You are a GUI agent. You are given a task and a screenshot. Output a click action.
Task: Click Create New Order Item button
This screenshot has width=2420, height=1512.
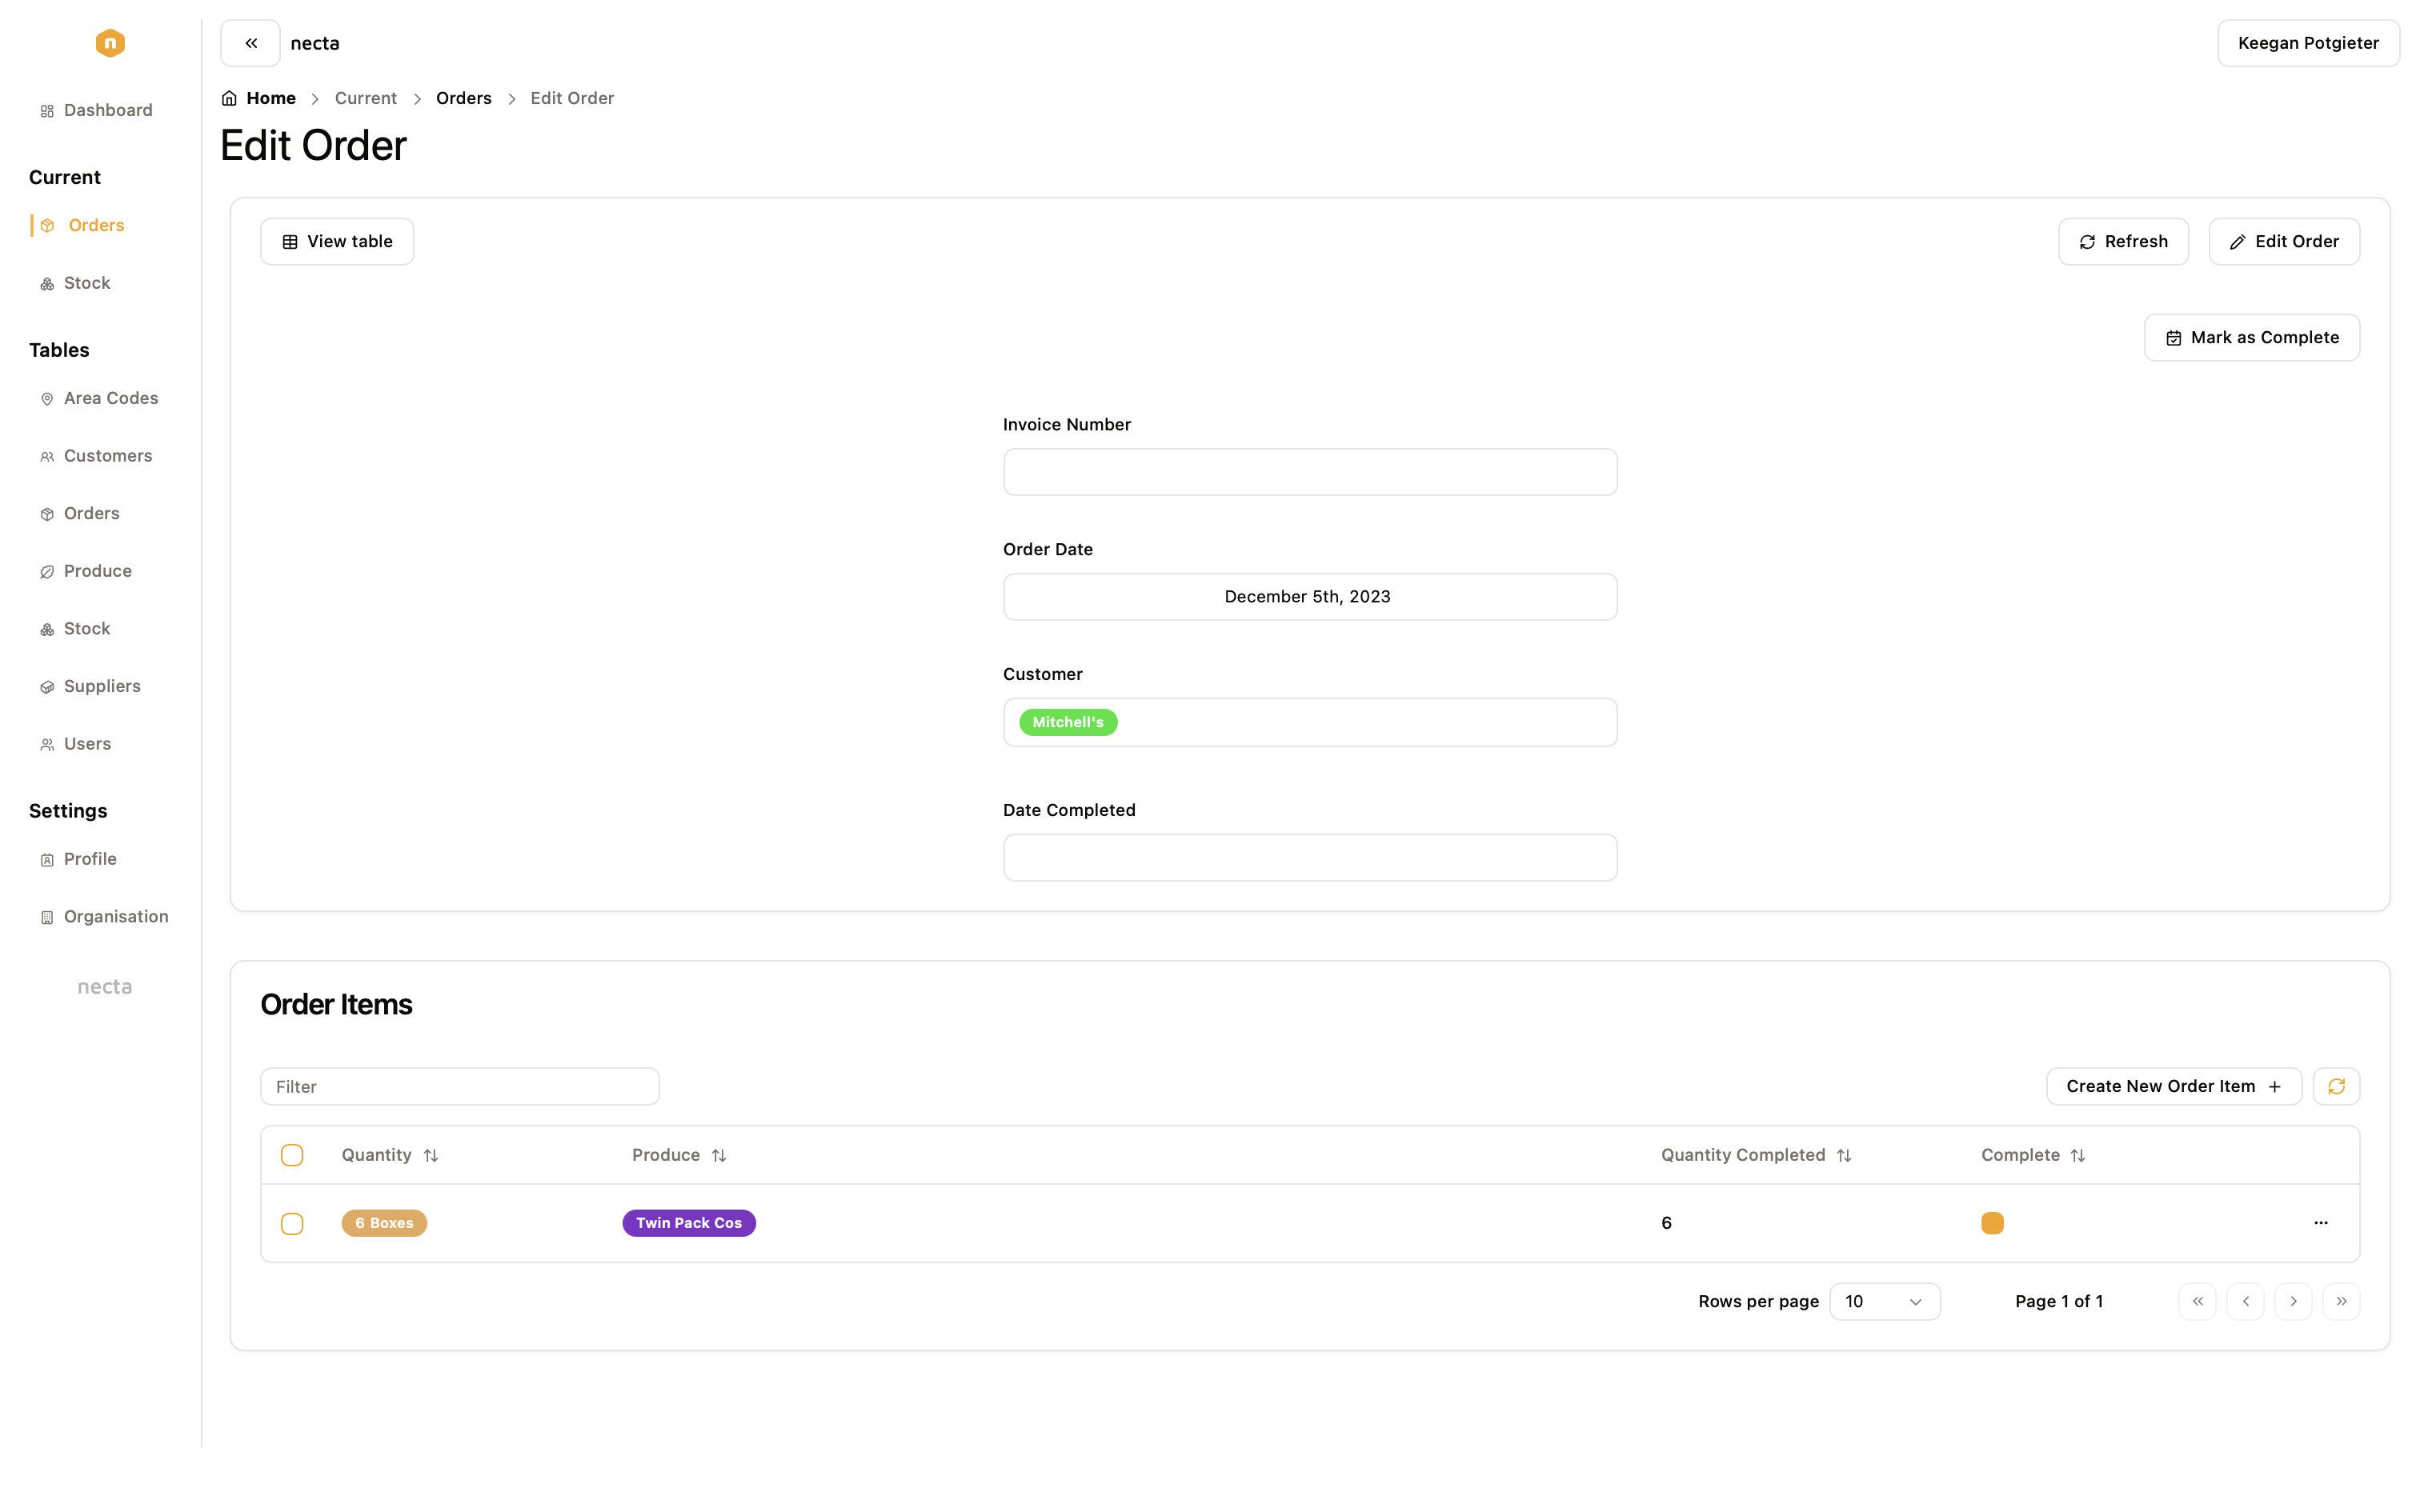[2173, 1086]
